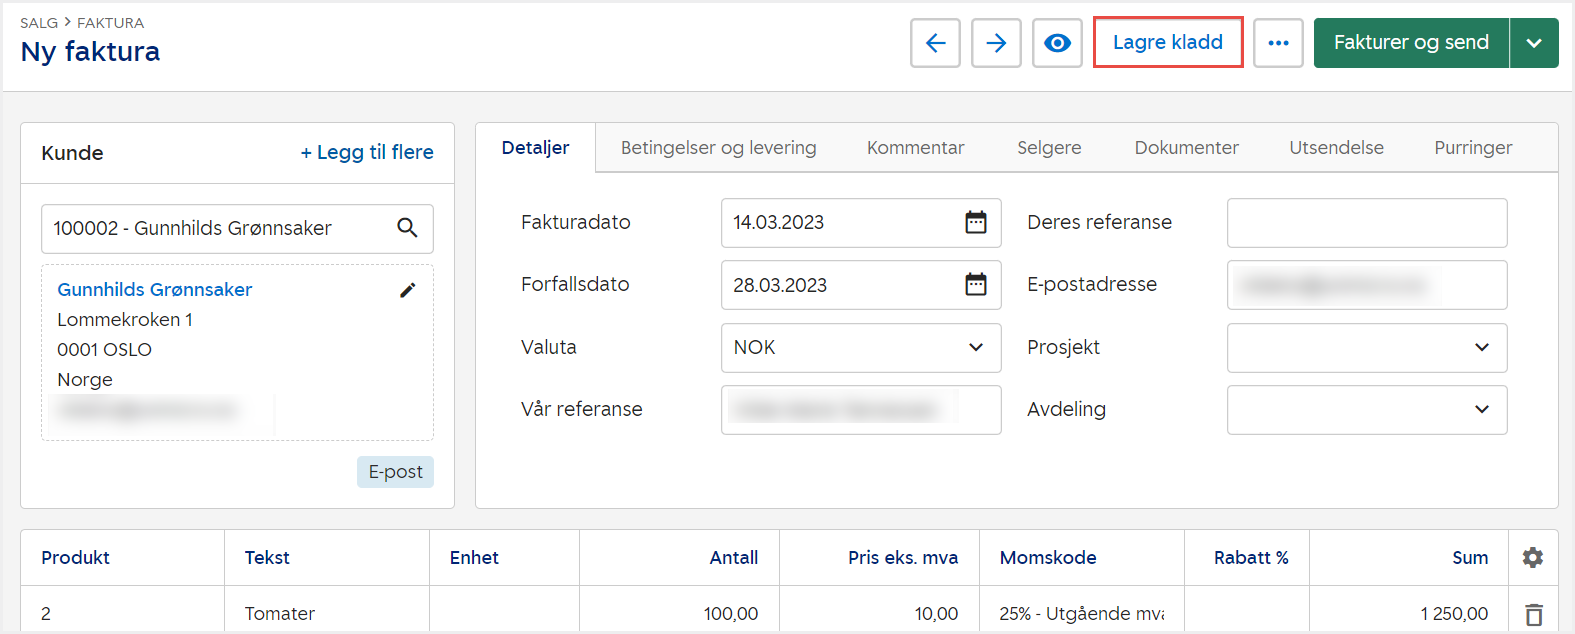
Task: Click into the Deres referanse field
Action: pos(1366,222)
